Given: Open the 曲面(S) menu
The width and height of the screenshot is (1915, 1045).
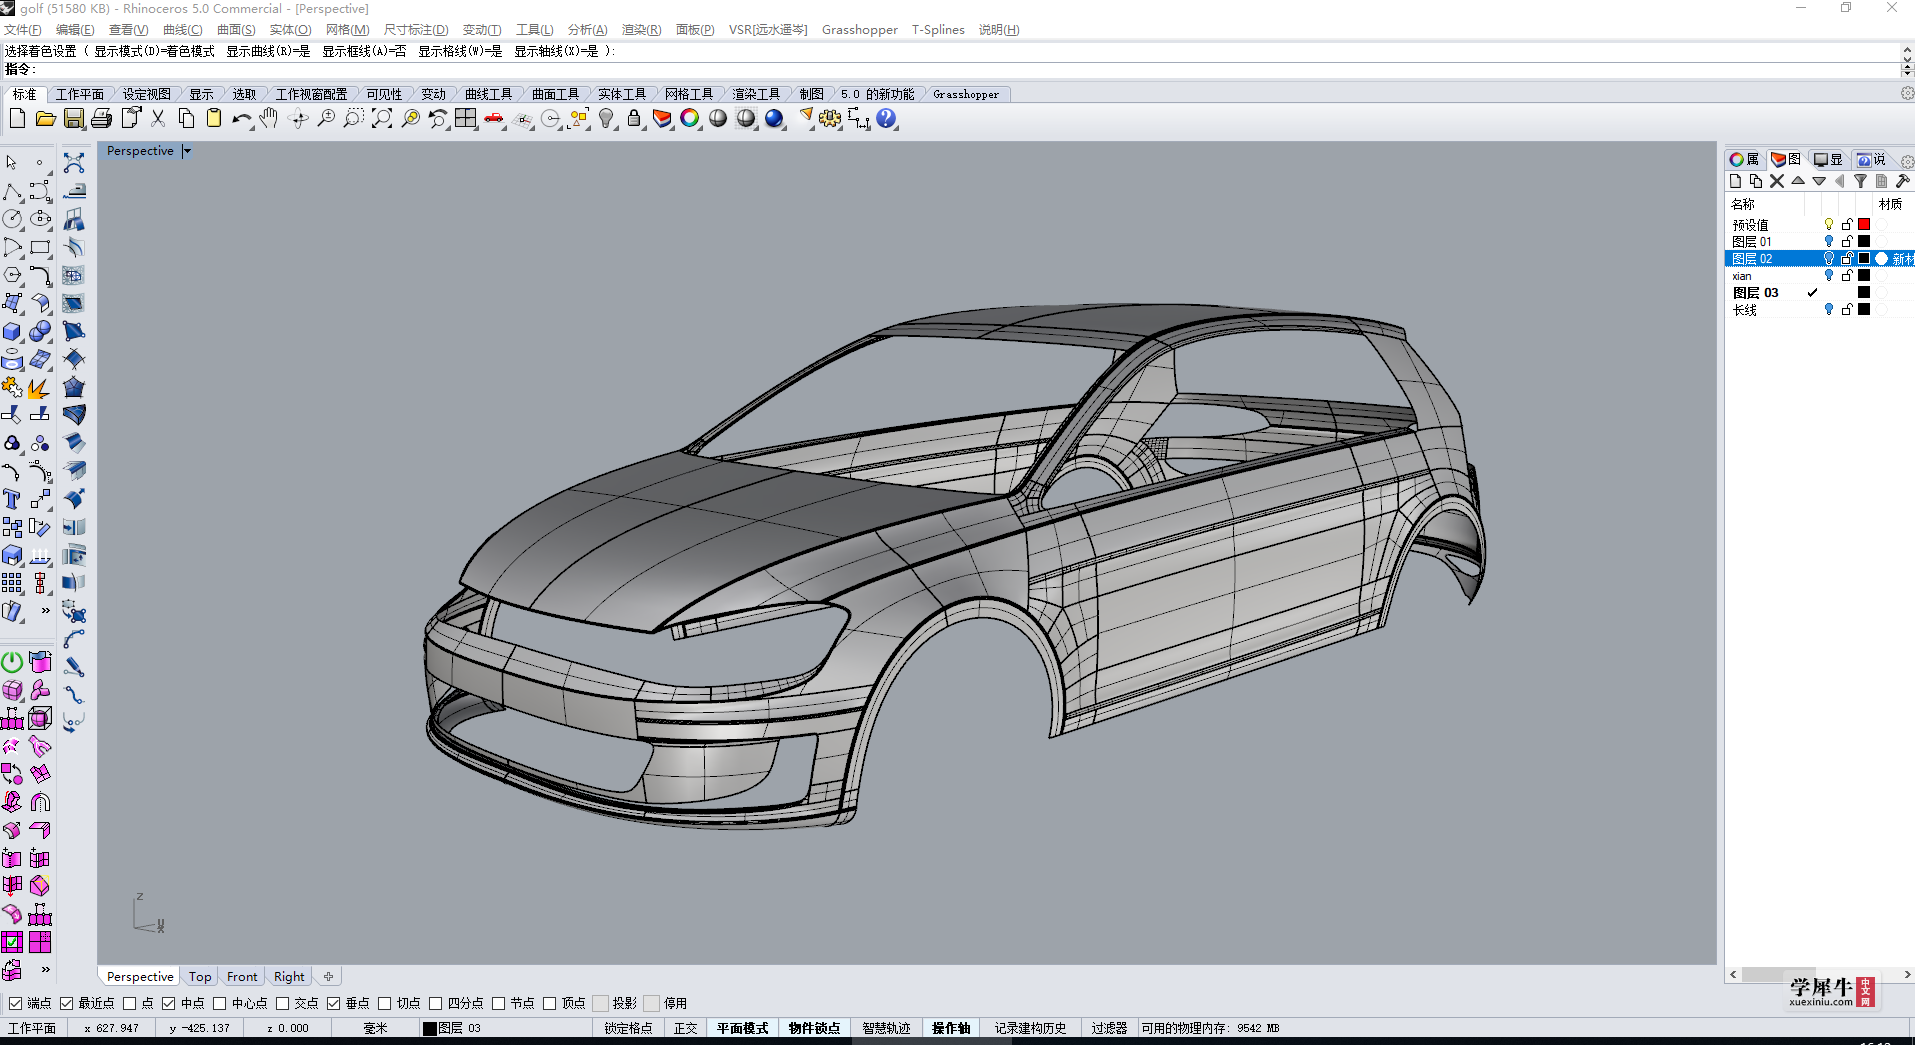Looking at the screenshot, I should pyautogui.click(x=236, y=30).
